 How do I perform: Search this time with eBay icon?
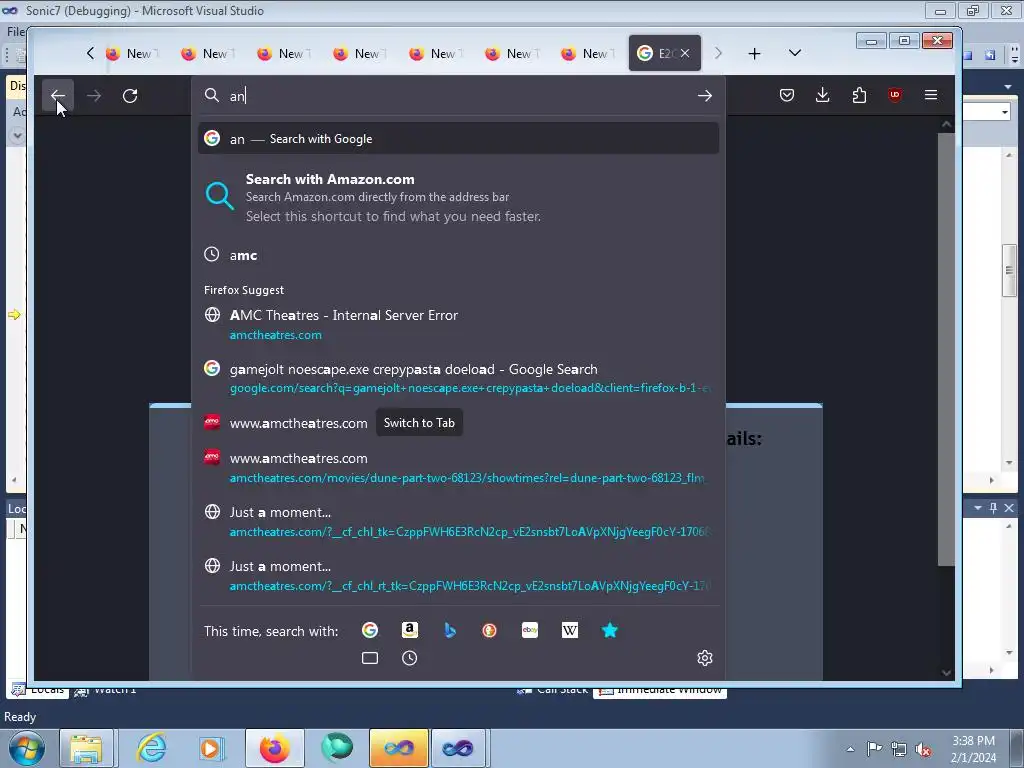[530, 630]
